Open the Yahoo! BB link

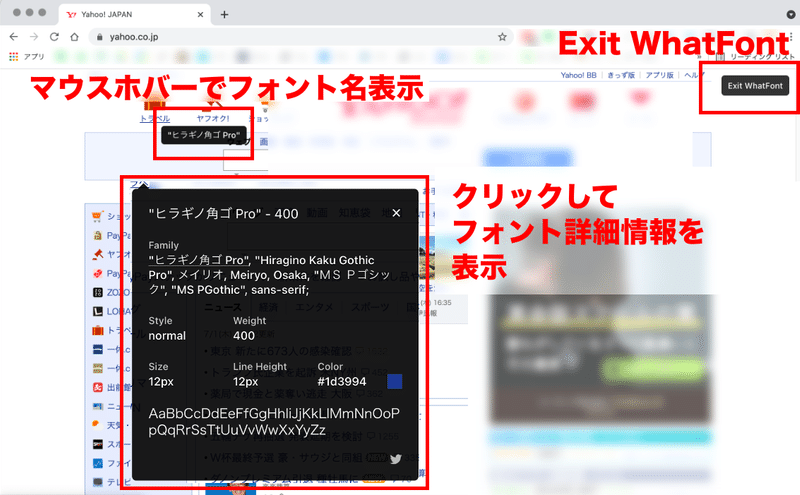point(579,75)
